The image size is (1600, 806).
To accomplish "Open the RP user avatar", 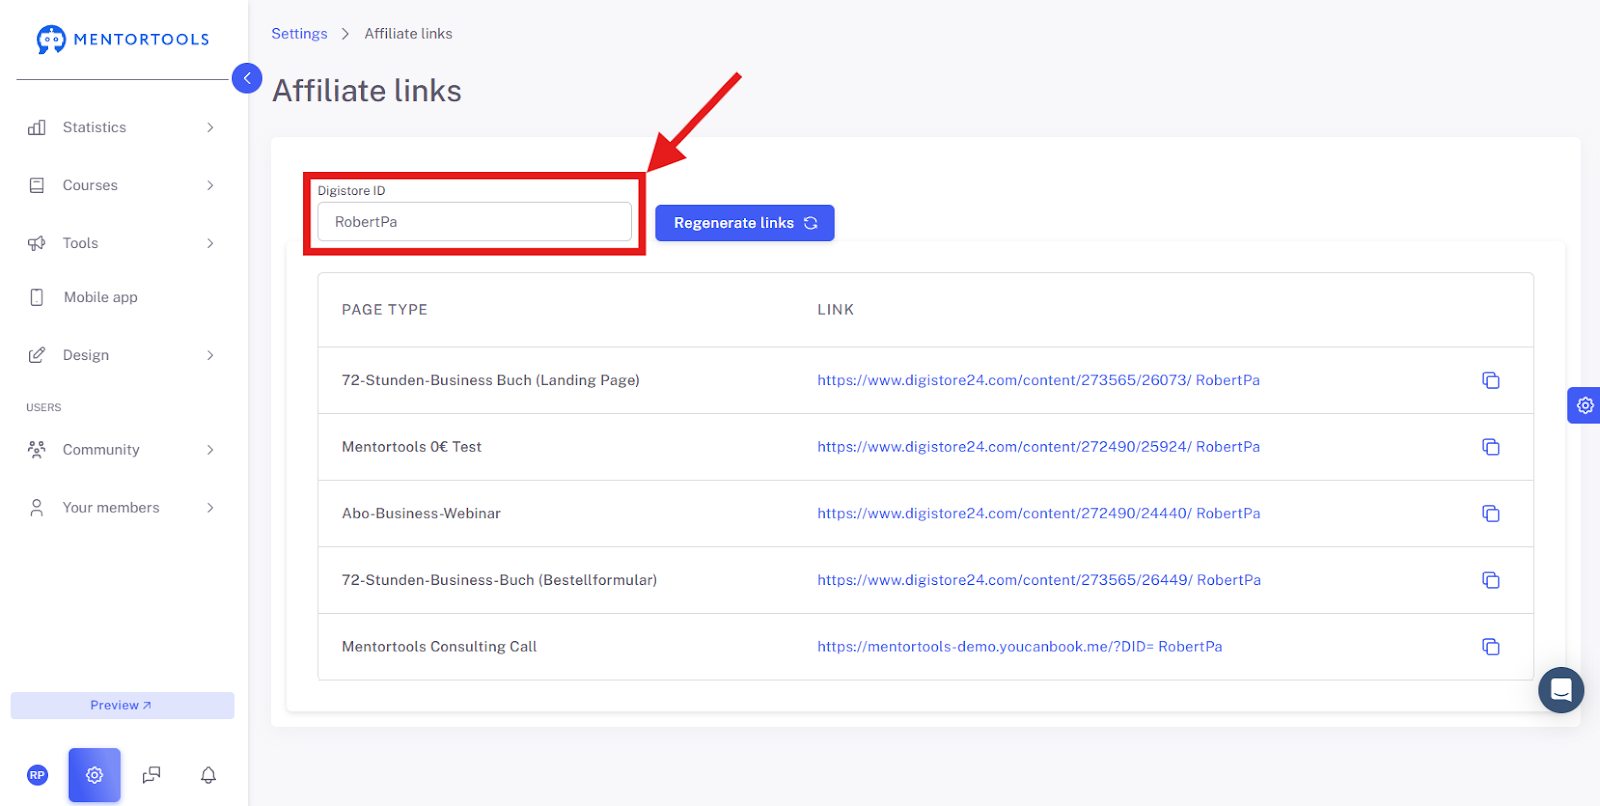I will (37, 775).
